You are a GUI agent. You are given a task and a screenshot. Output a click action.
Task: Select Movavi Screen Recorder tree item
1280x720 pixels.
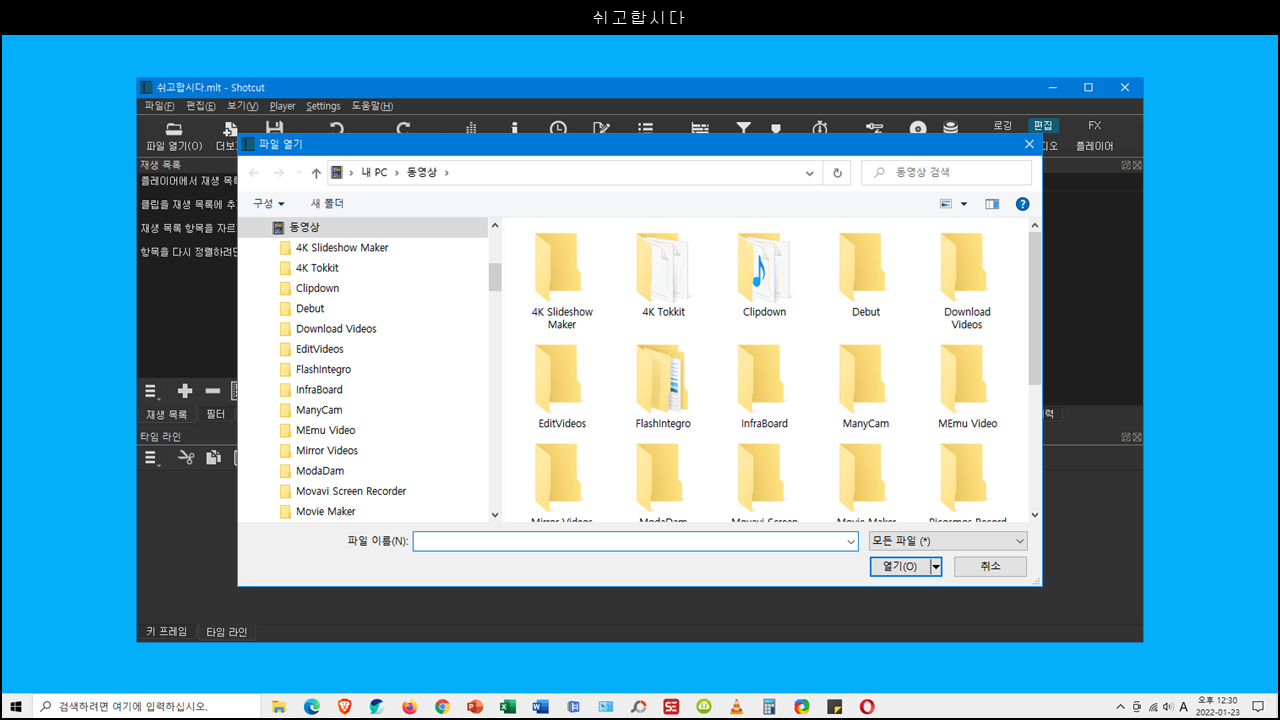[x=351, y=491]
